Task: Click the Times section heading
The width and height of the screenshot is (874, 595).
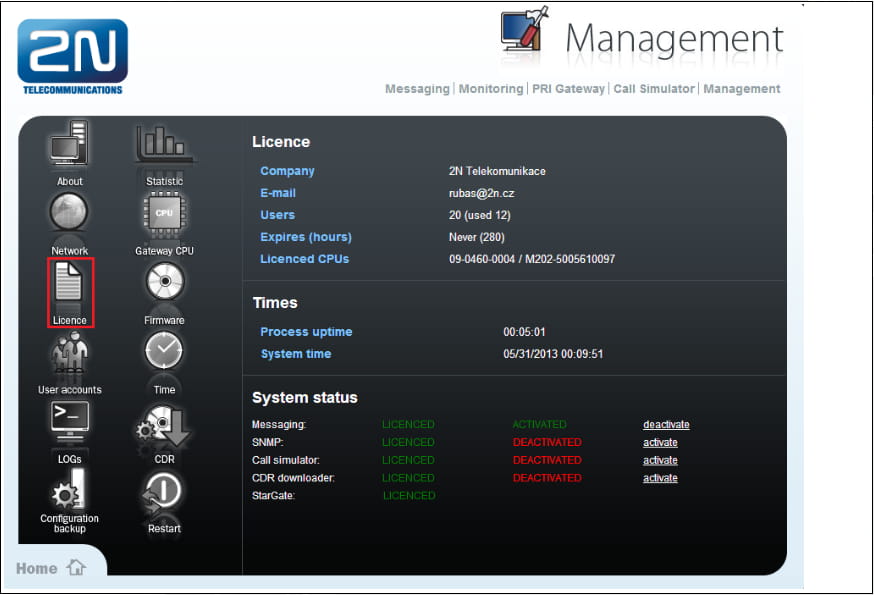Action: [x=275, y=303]
